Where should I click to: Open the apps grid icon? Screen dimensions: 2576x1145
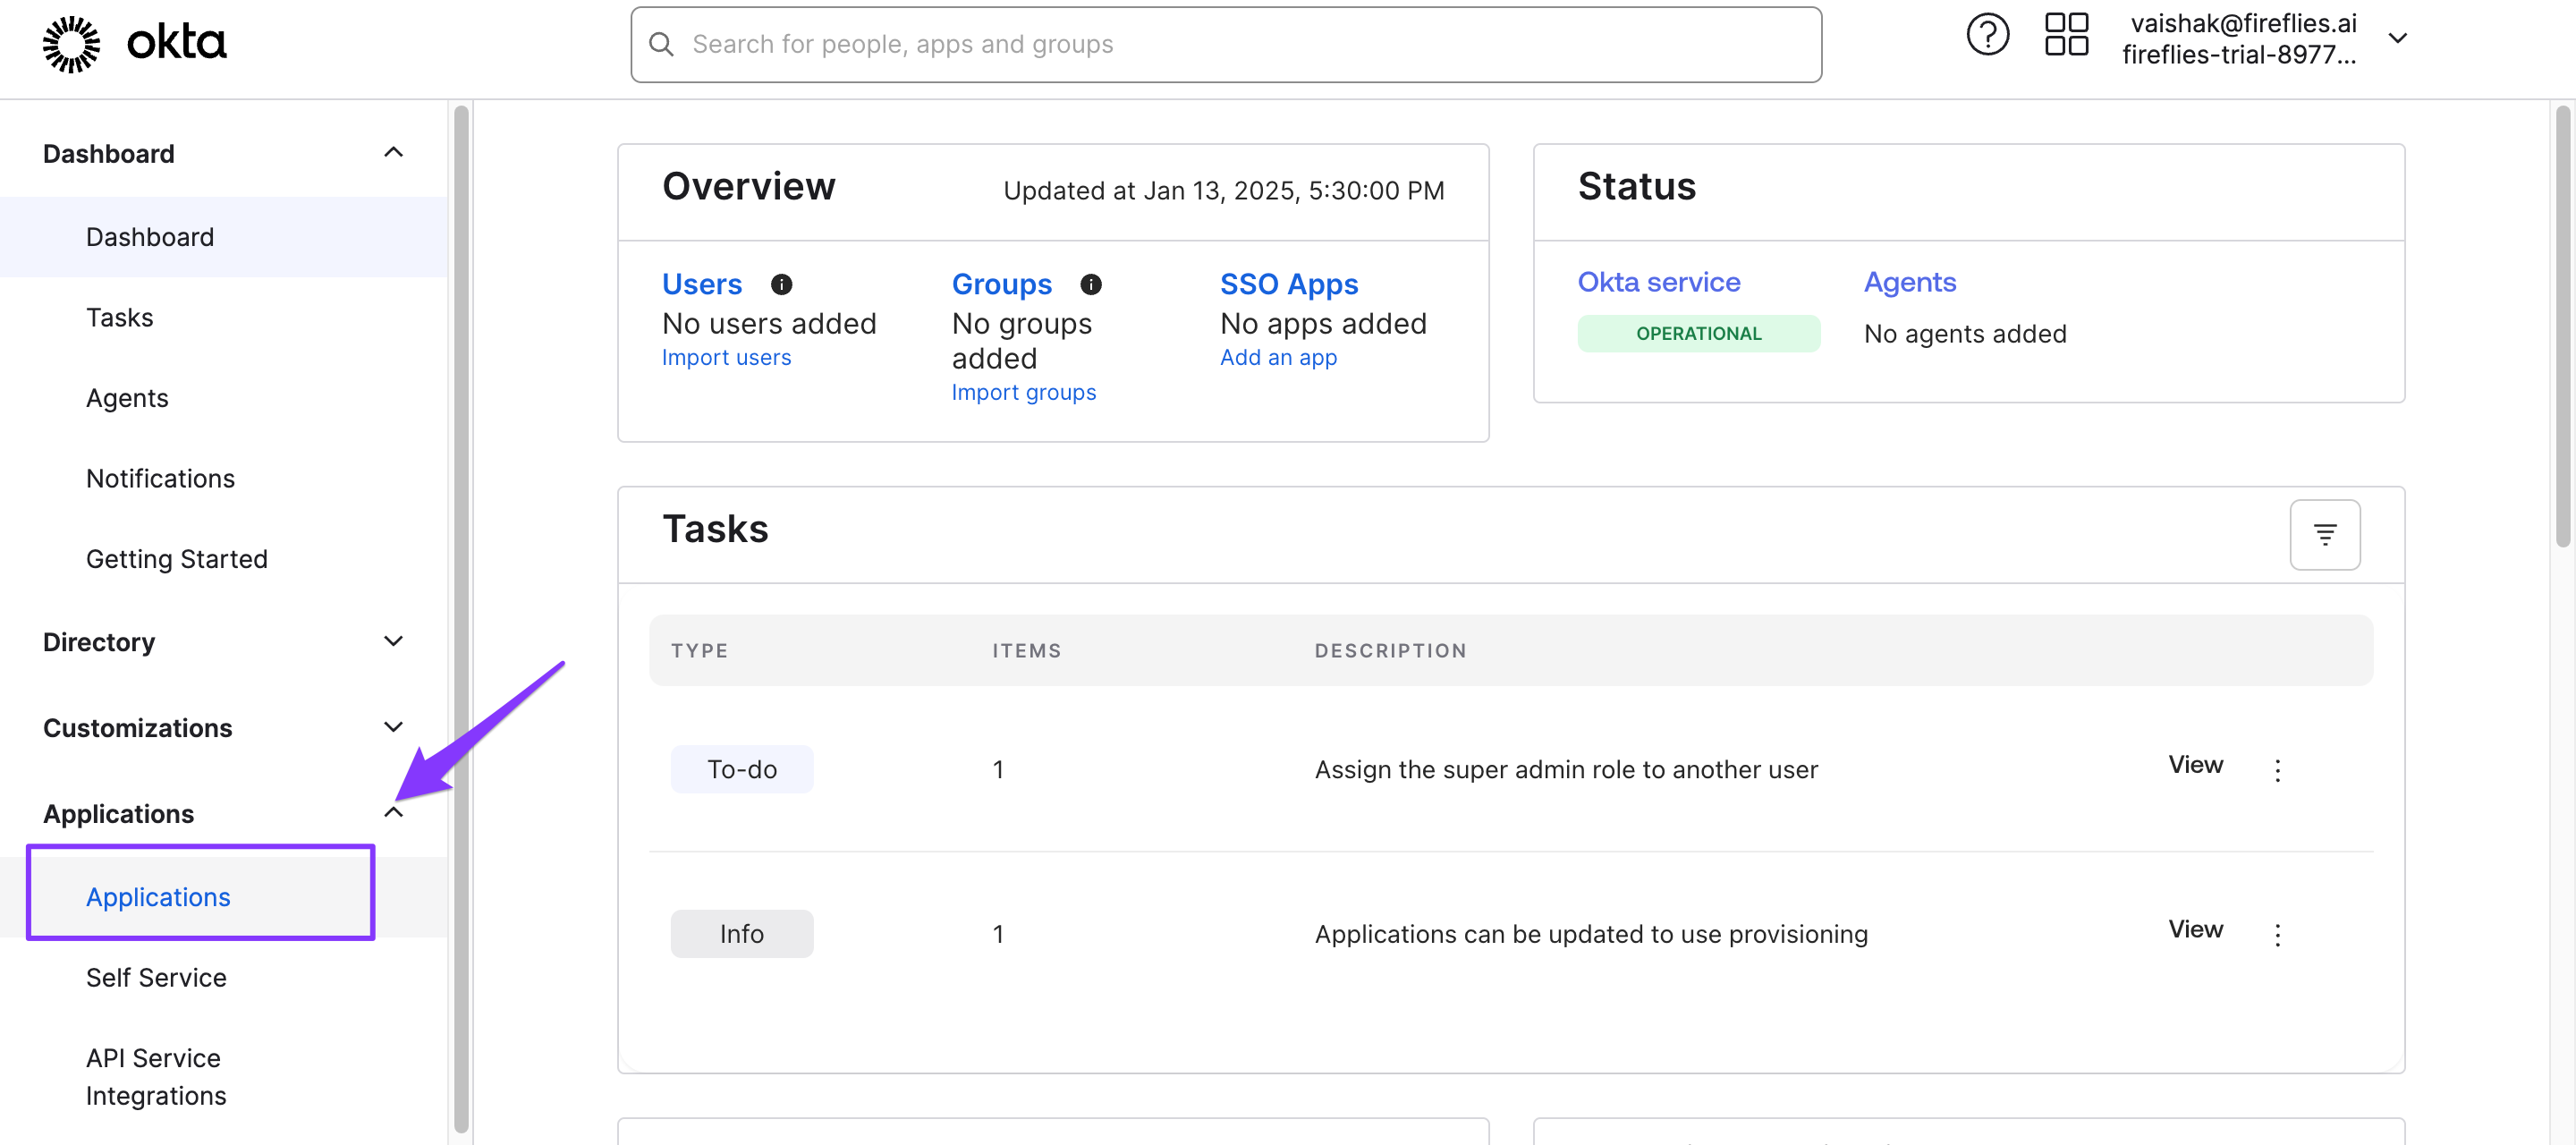point(2065,36)
